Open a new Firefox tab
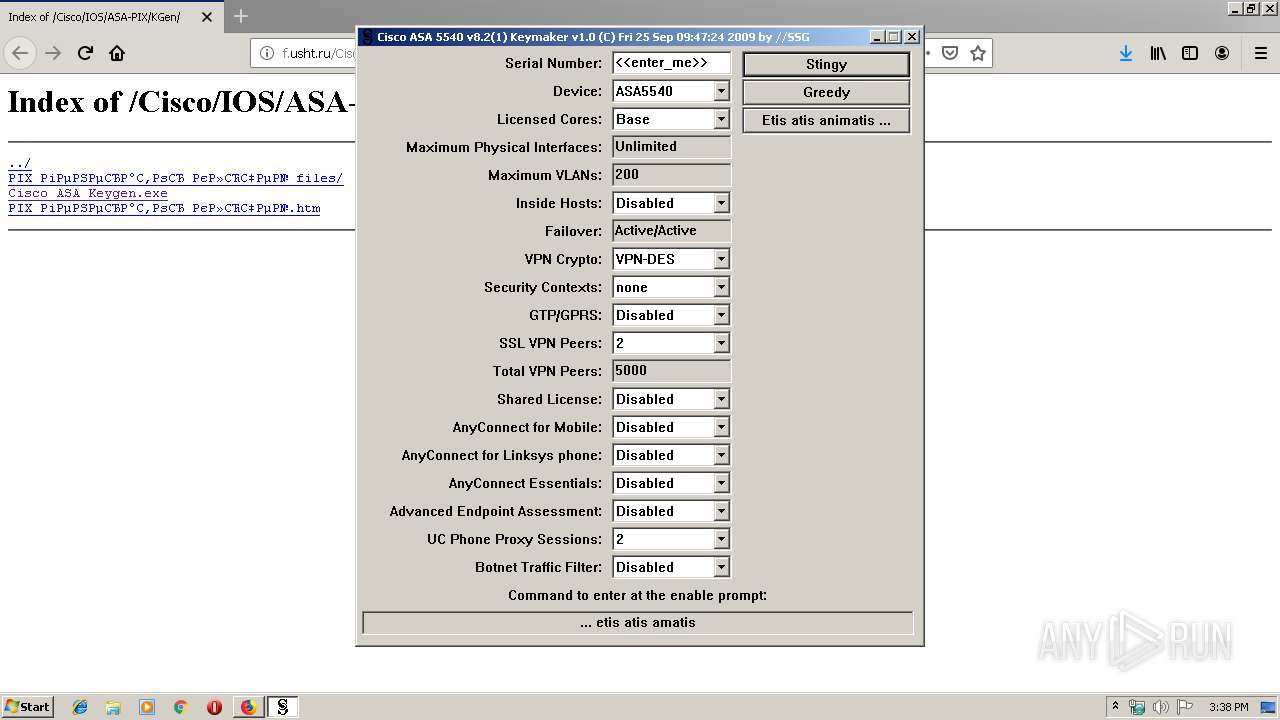This screenshot has height=720, width=1280. tap(241, 16)
